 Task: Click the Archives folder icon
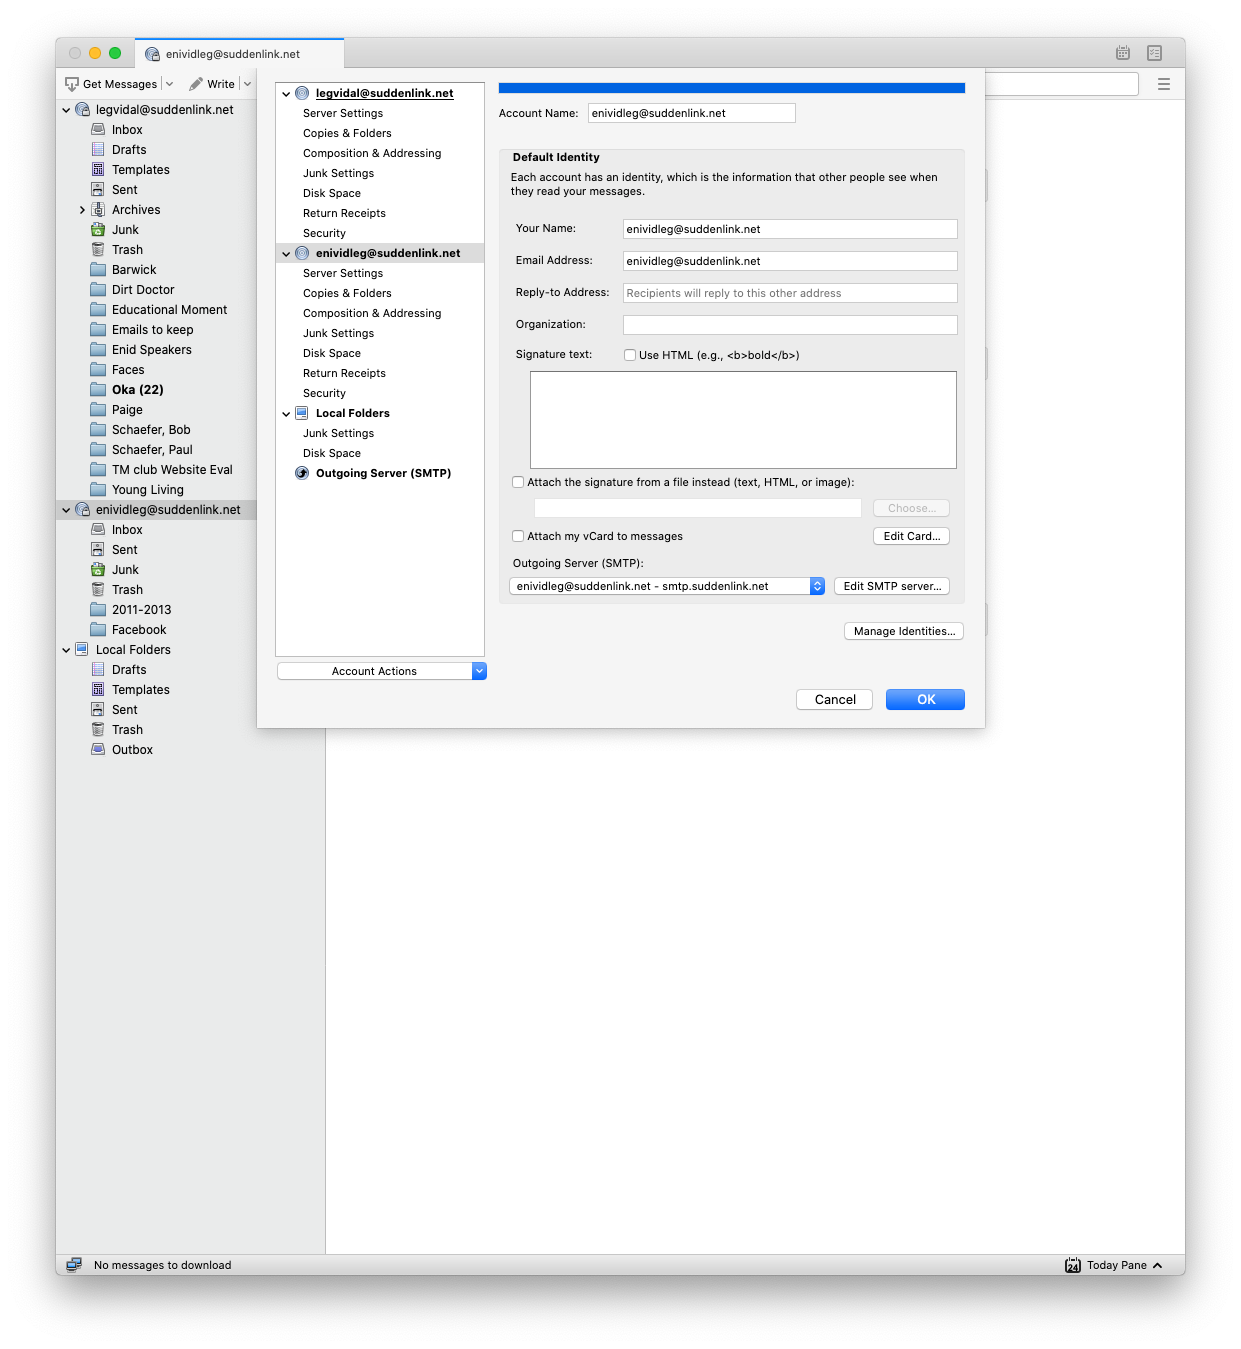point(98,210)
